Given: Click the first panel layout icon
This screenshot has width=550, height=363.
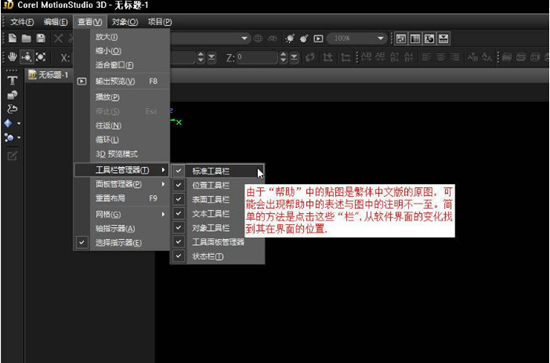Looking at the screenshot, I should pos(401,39).
